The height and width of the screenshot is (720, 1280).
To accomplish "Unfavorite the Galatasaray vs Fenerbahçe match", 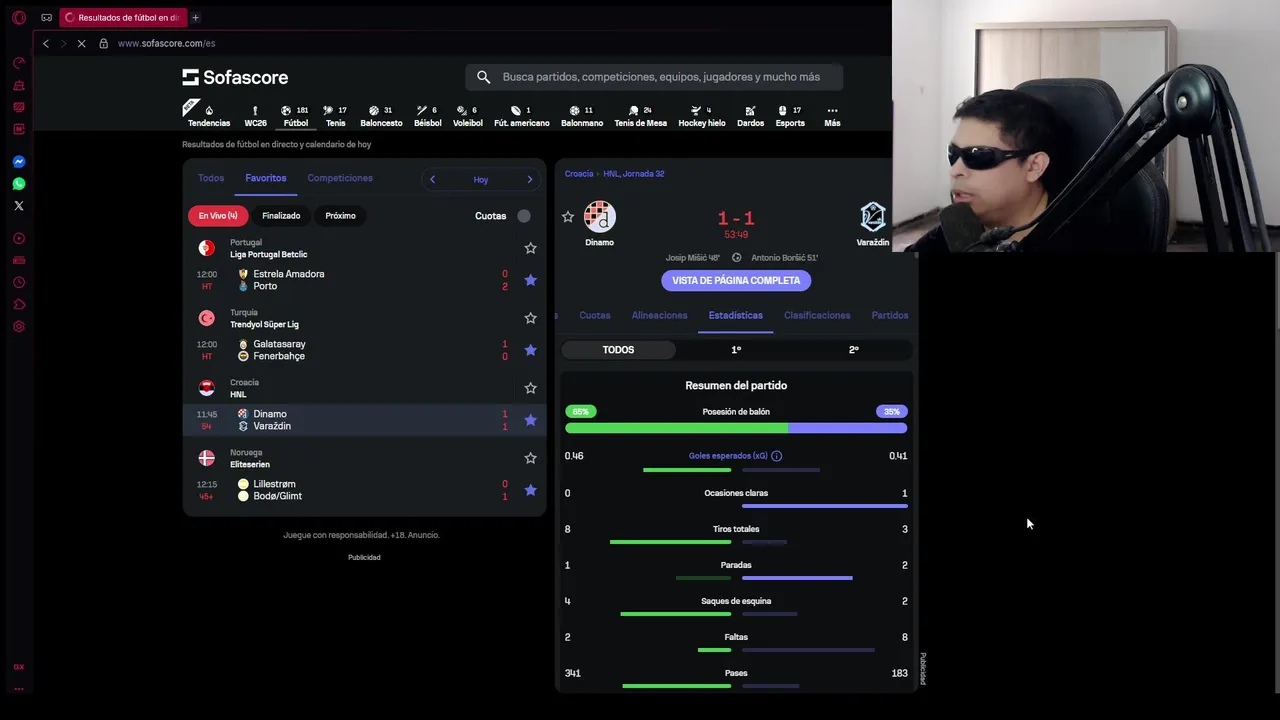I will [531, 350].
